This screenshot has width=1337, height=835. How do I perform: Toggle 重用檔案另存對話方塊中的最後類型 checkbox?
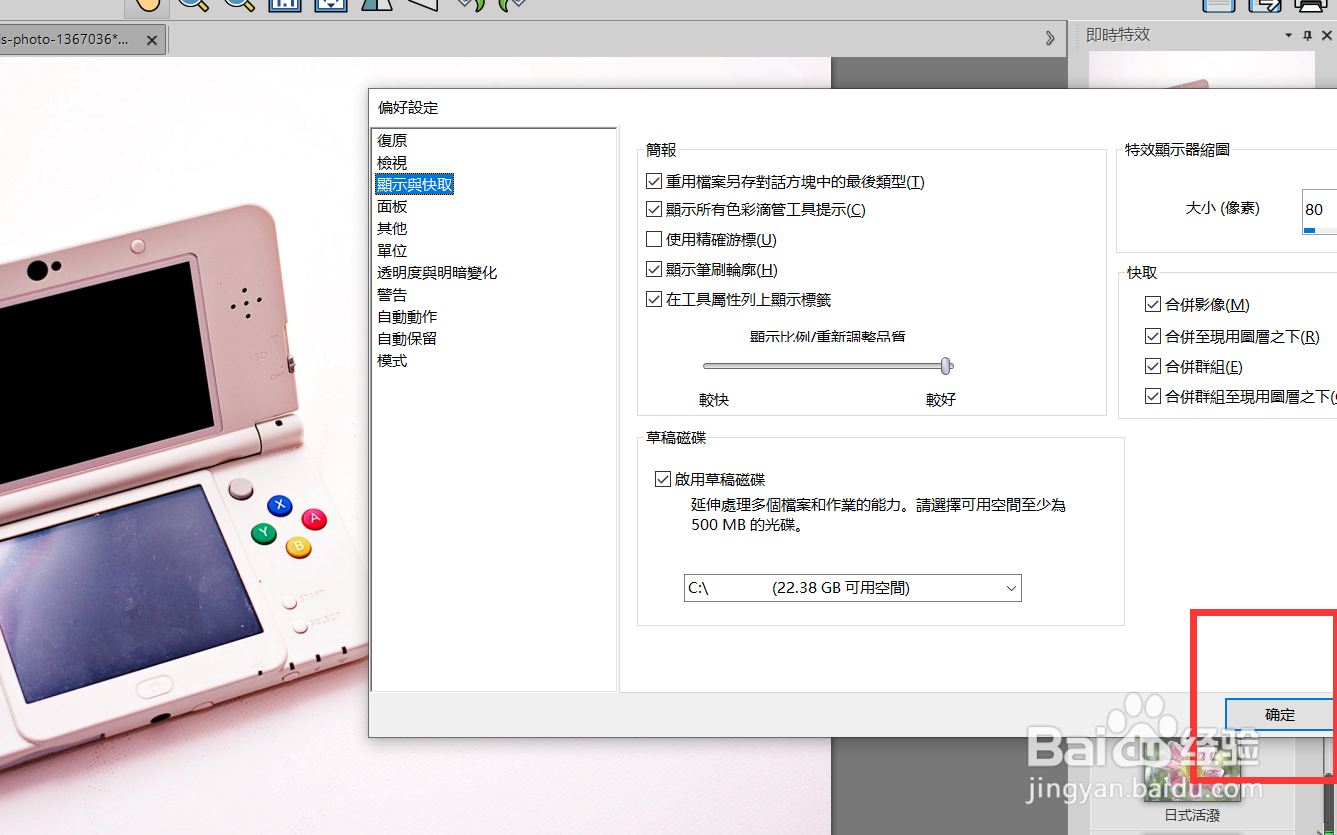[654, 182]
